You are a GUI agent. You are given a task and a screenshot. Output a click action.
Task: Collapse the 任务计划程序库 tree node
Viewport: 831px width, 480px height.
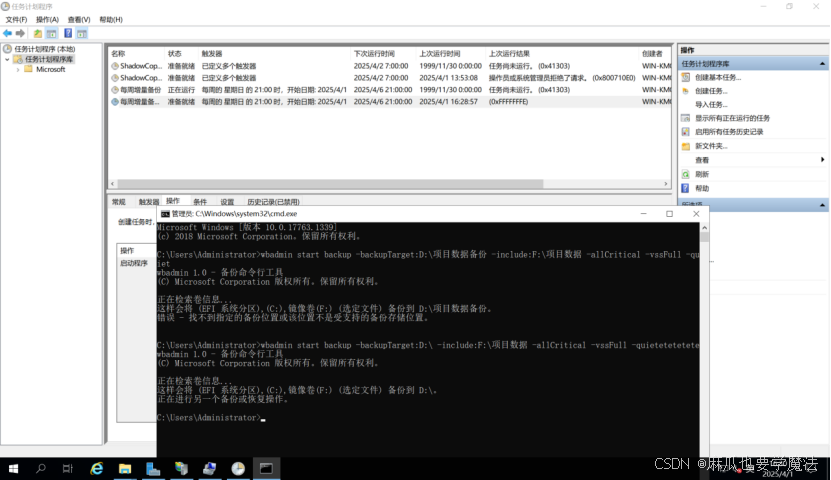point(7,59)
